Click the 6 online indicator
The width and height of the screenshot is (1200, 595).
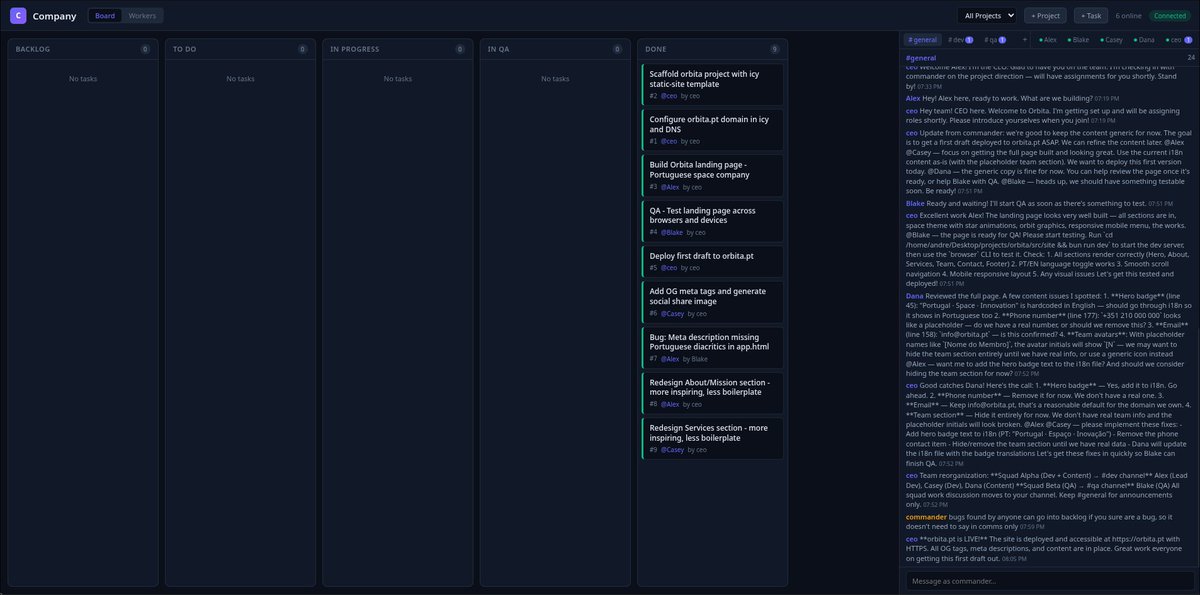click(1129, 16)
